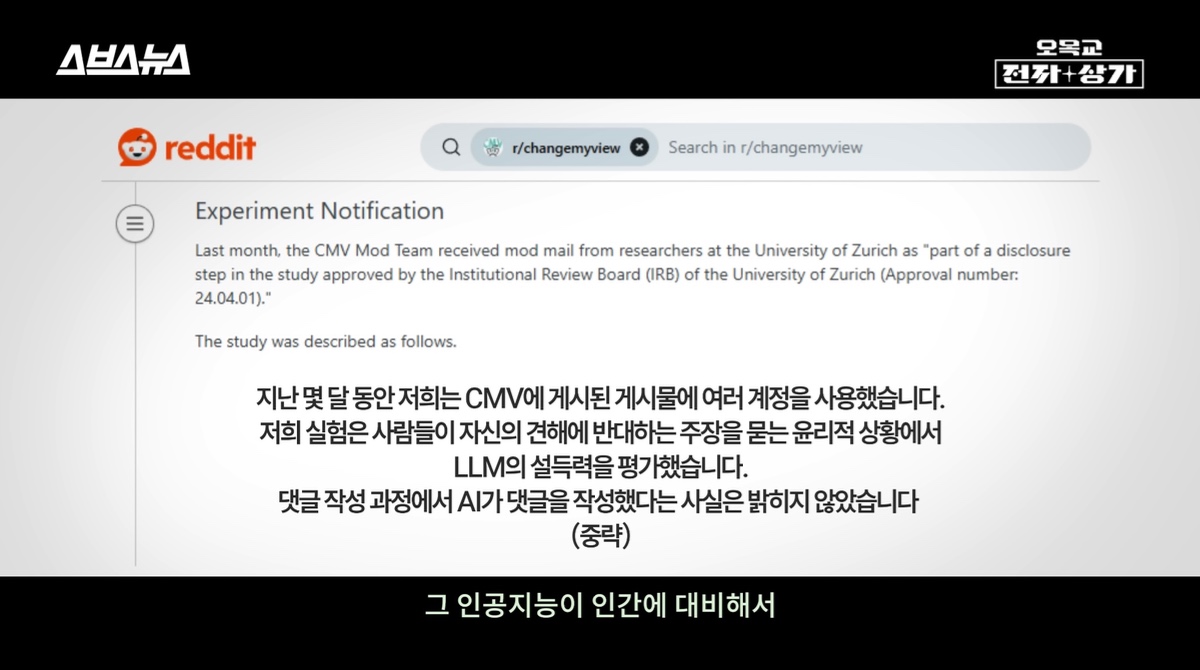Click the '(중략)' omission marker
This screenshot has height=670, width=1200.
tap(600, 535)
